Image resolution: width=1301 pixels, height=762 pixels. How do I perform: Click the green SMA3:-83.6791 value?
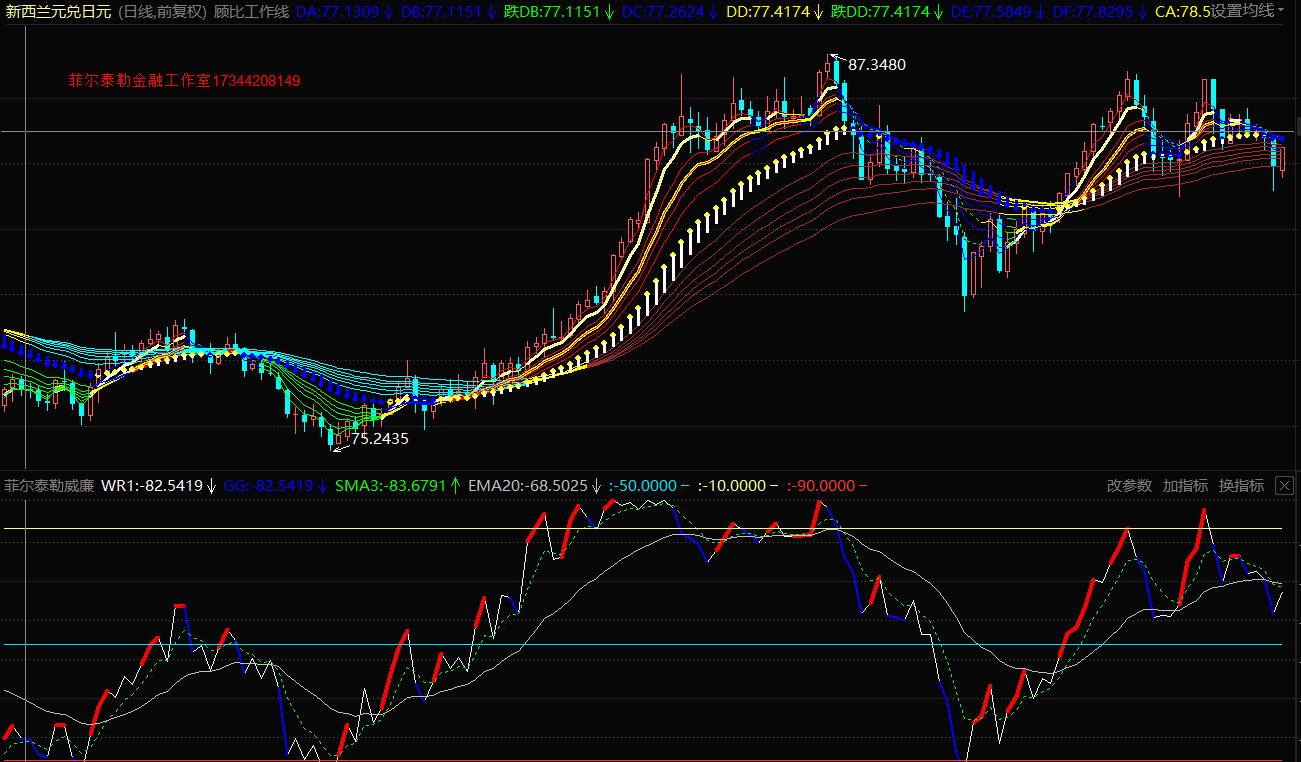tap(391, 486)
